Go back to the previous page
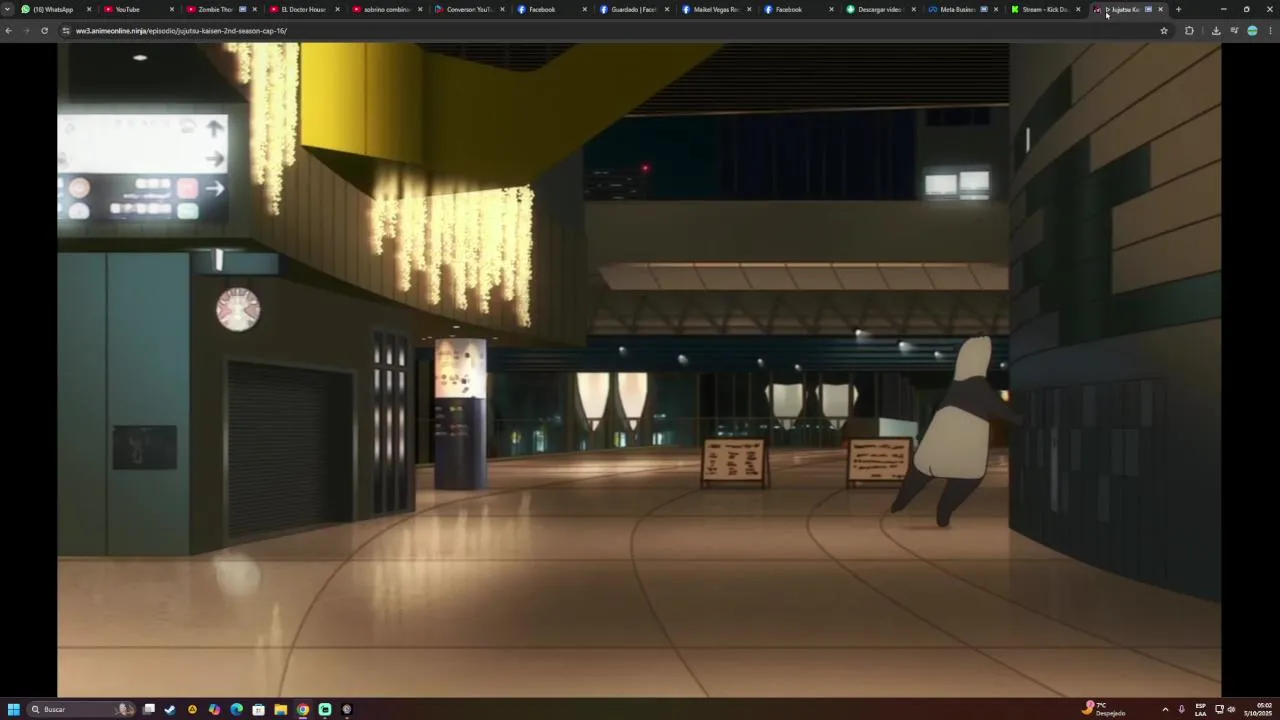 point(8,31)
